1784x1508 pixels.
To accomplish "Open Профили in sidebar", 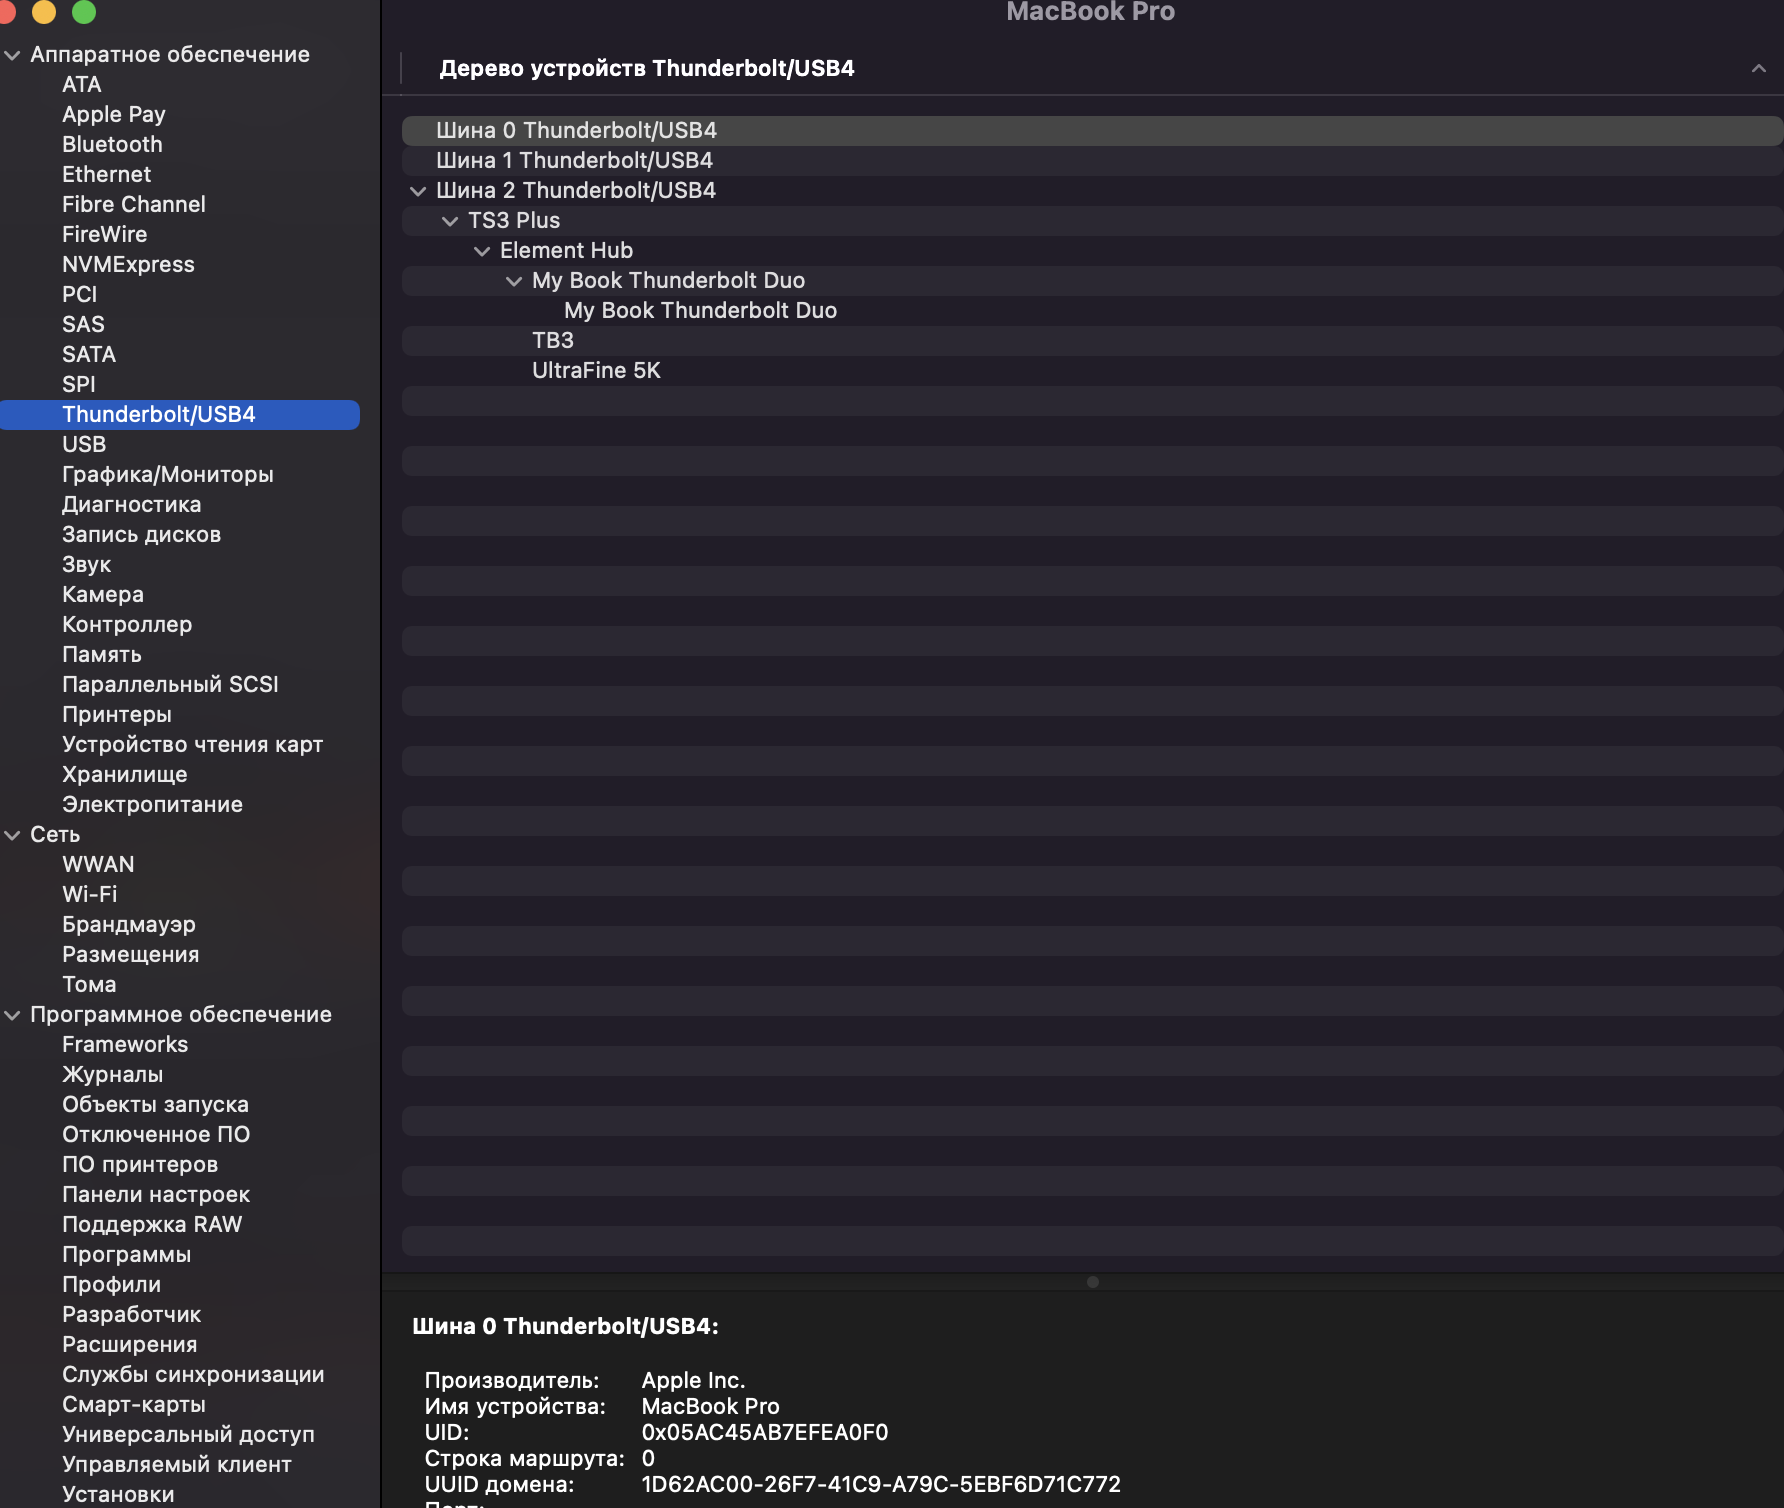I will (112, 1285).
